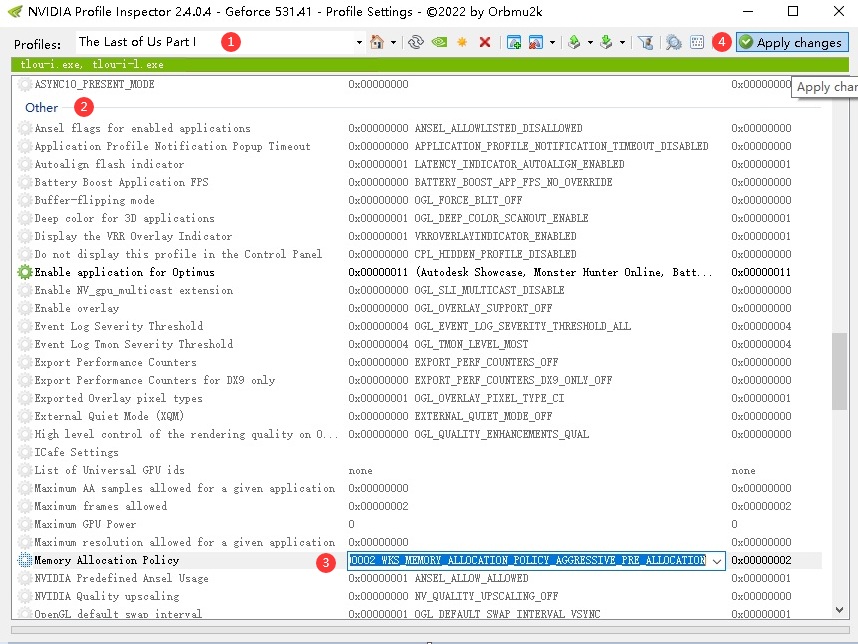Open the Memory Allocation Policy value dropdown
The width and height of the screenshot is (858, 644).
(717, 561)
